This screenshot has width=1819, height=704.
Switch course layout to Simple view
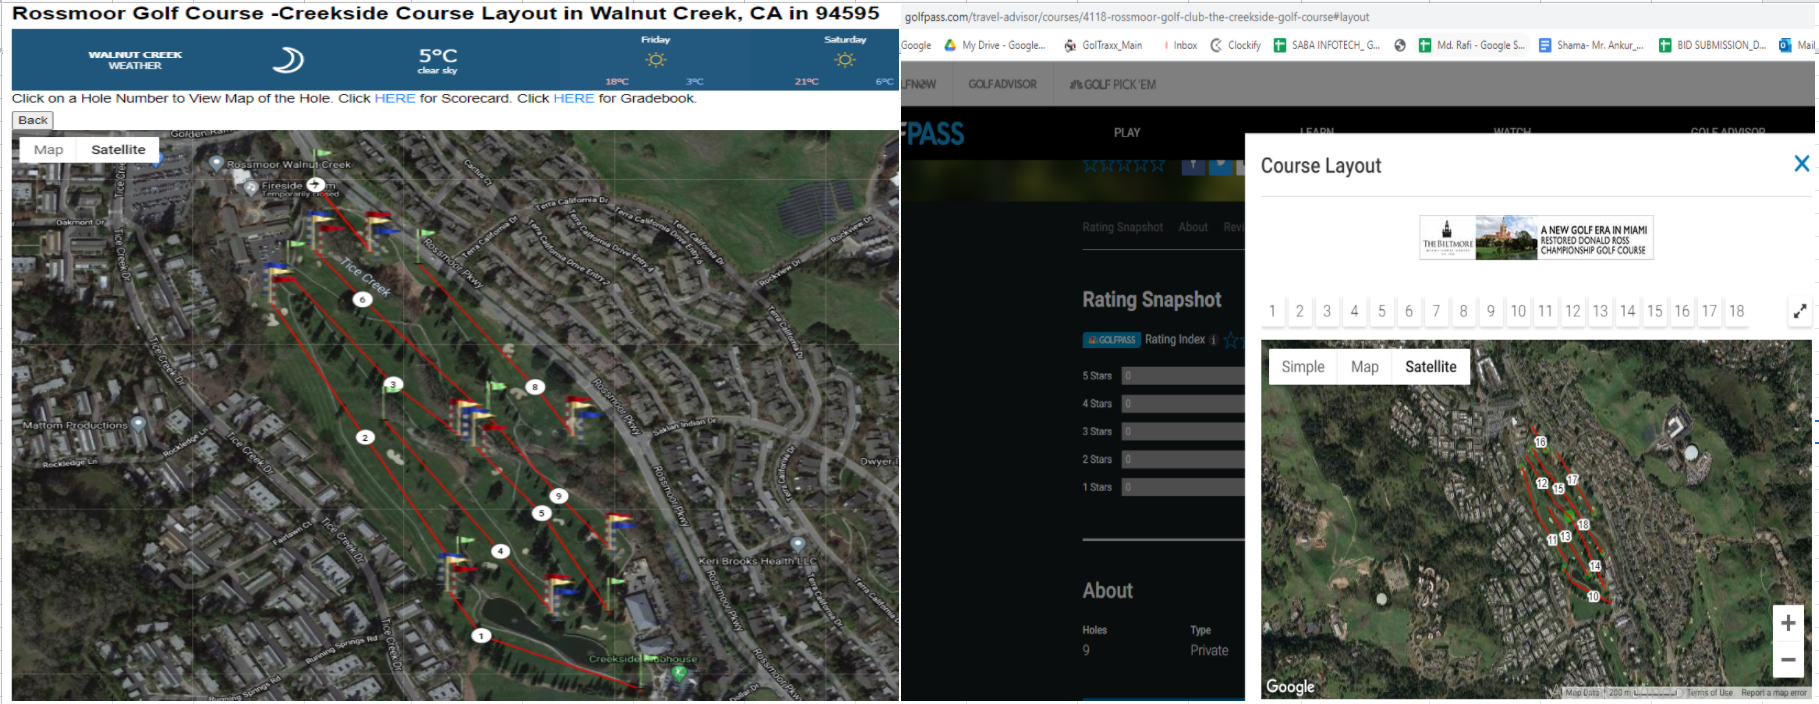tap(1303, 367)
